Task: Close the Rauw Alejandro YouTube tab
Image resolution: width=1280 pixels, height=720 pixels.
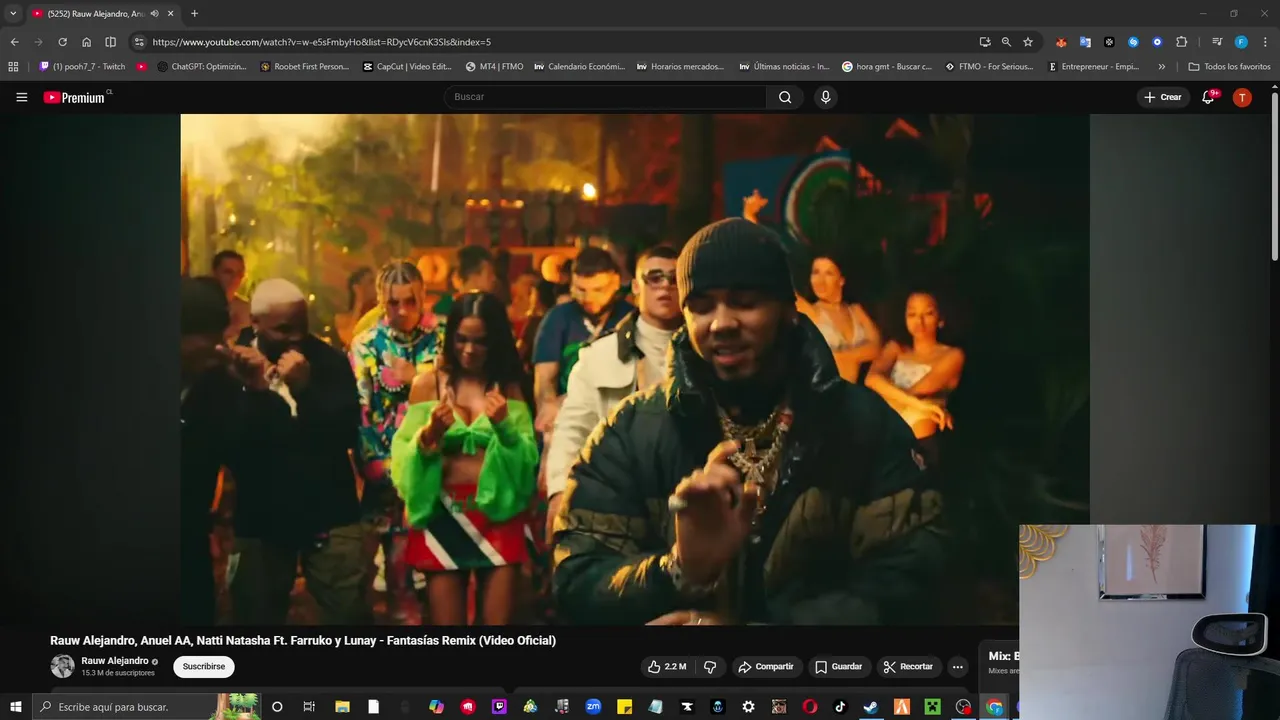Action: click(170, 14)
